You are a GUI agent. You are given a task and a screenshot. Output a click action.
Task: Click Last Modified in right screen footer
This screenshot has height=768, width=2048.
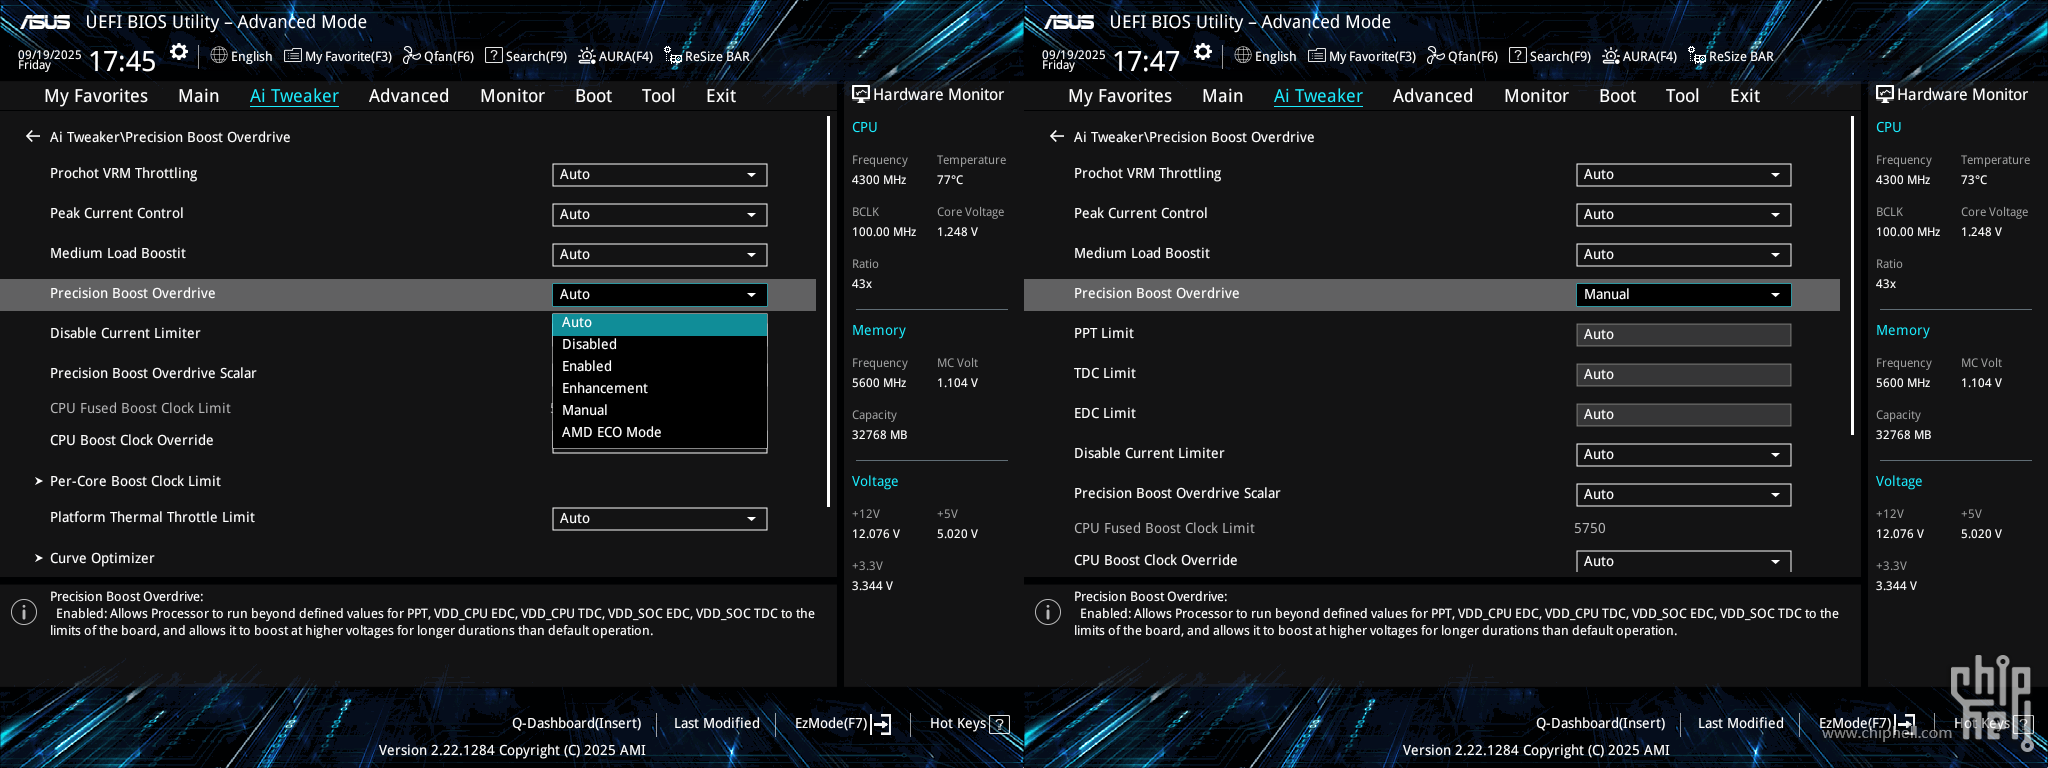[1741, 724]
